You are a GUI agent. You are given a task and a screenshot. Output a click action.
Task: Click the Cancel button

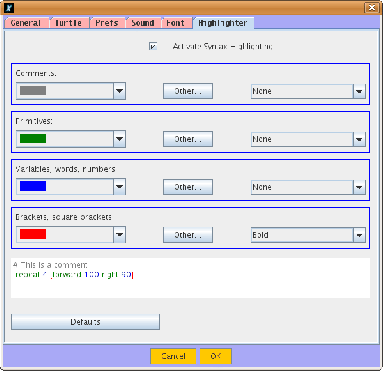click(173, 356)
